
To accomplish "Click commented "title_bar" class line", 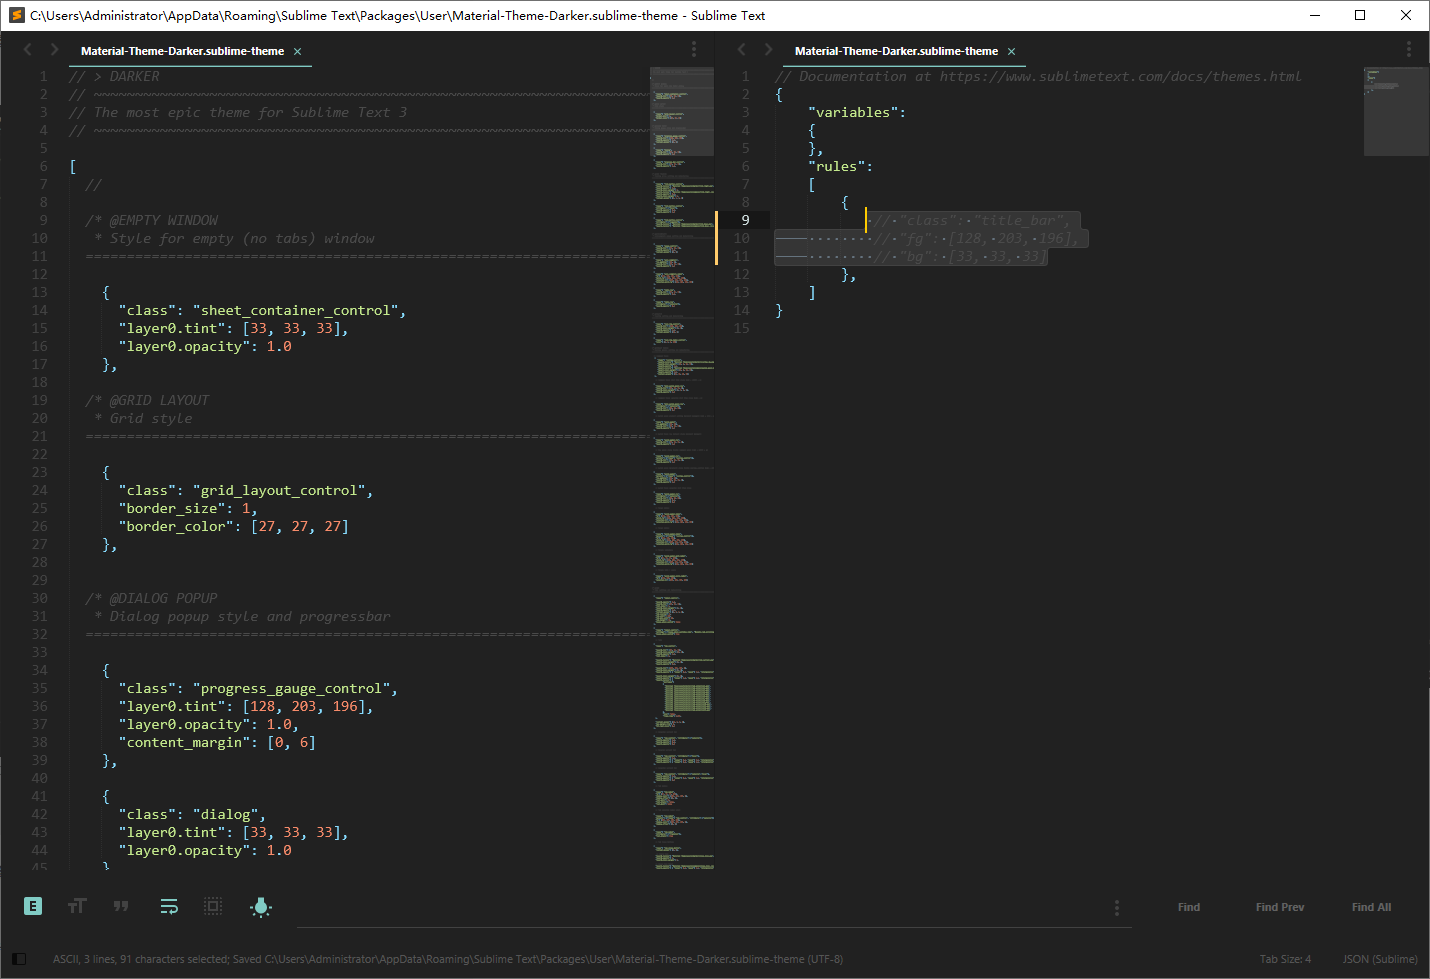I will point(971,220).
